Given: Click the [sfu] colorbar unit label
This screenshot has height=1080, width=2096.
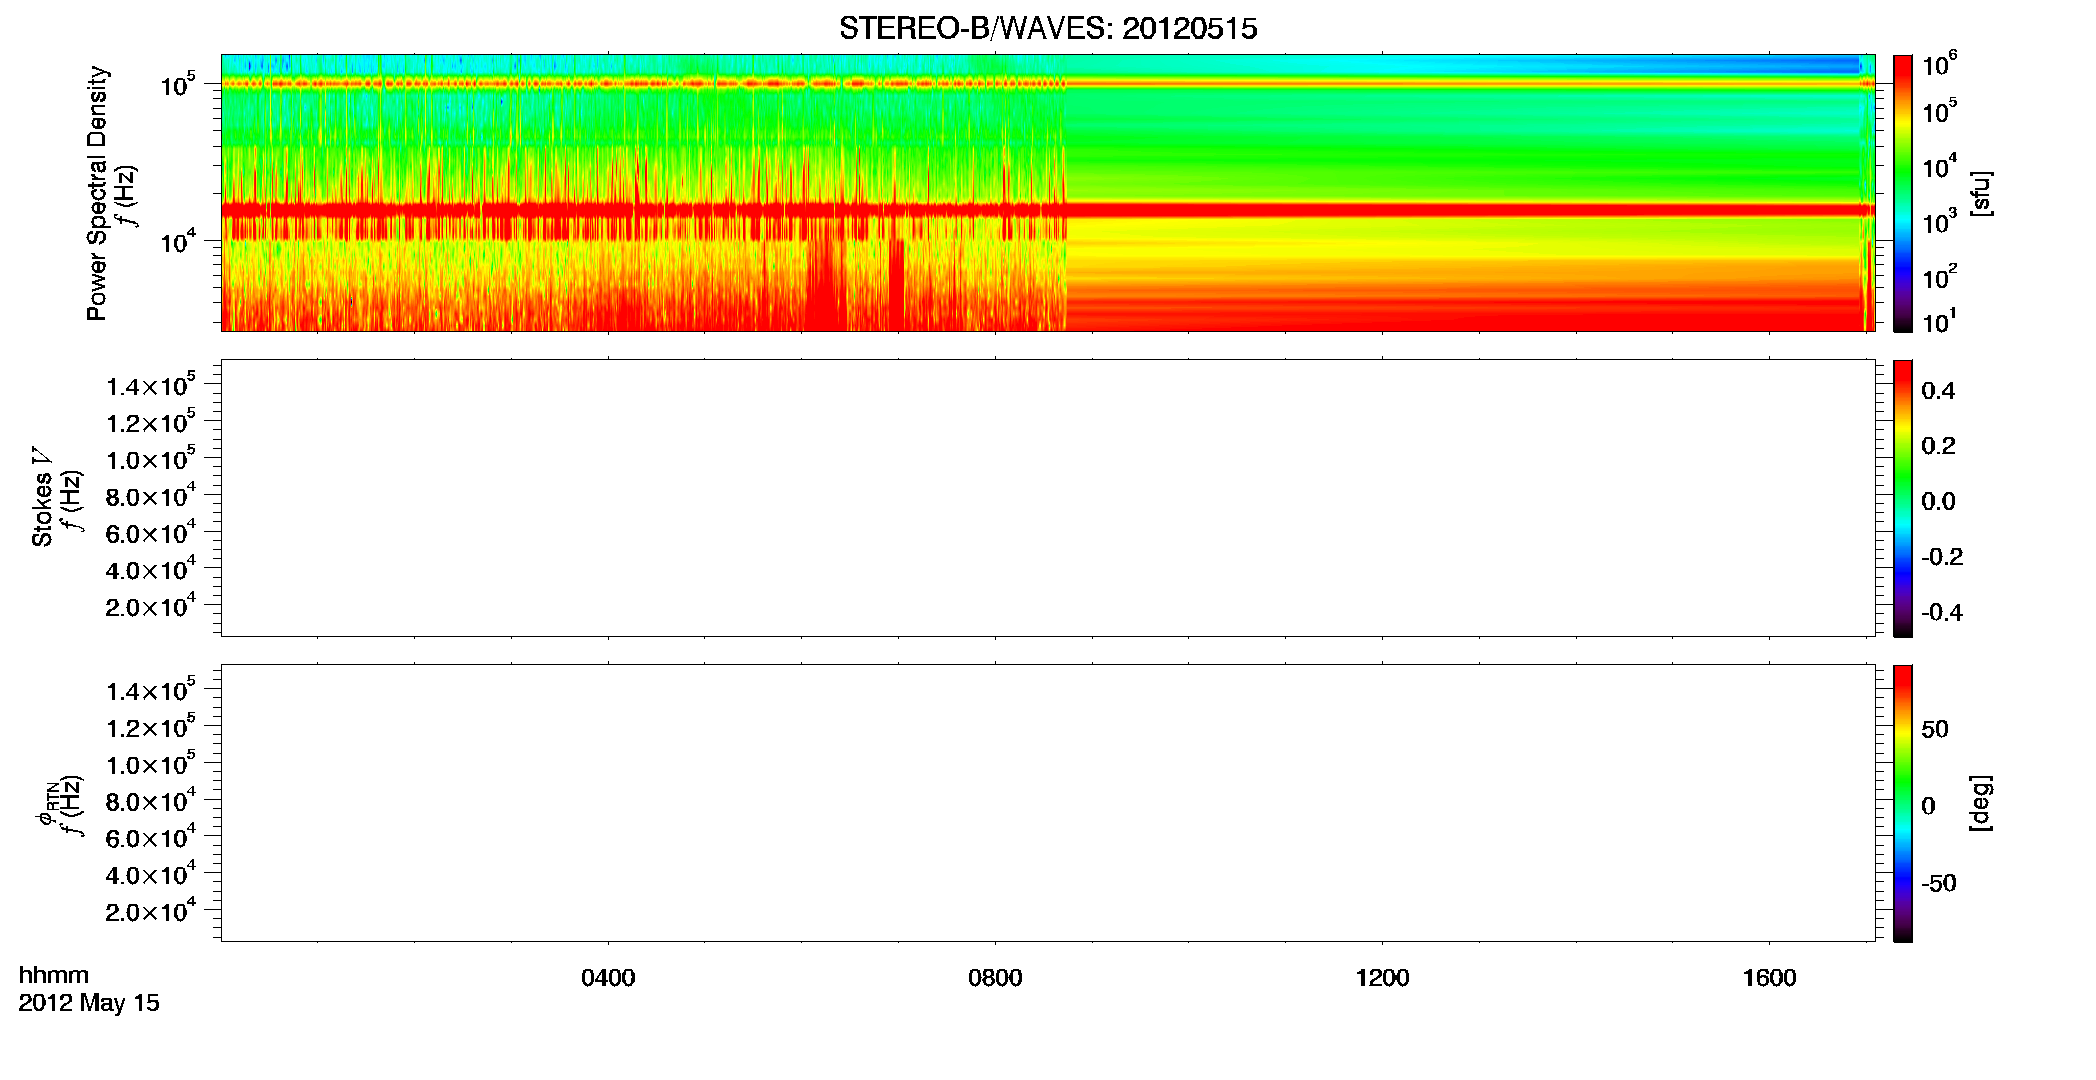Looking at the screenshot, I should coord(1981,193).
